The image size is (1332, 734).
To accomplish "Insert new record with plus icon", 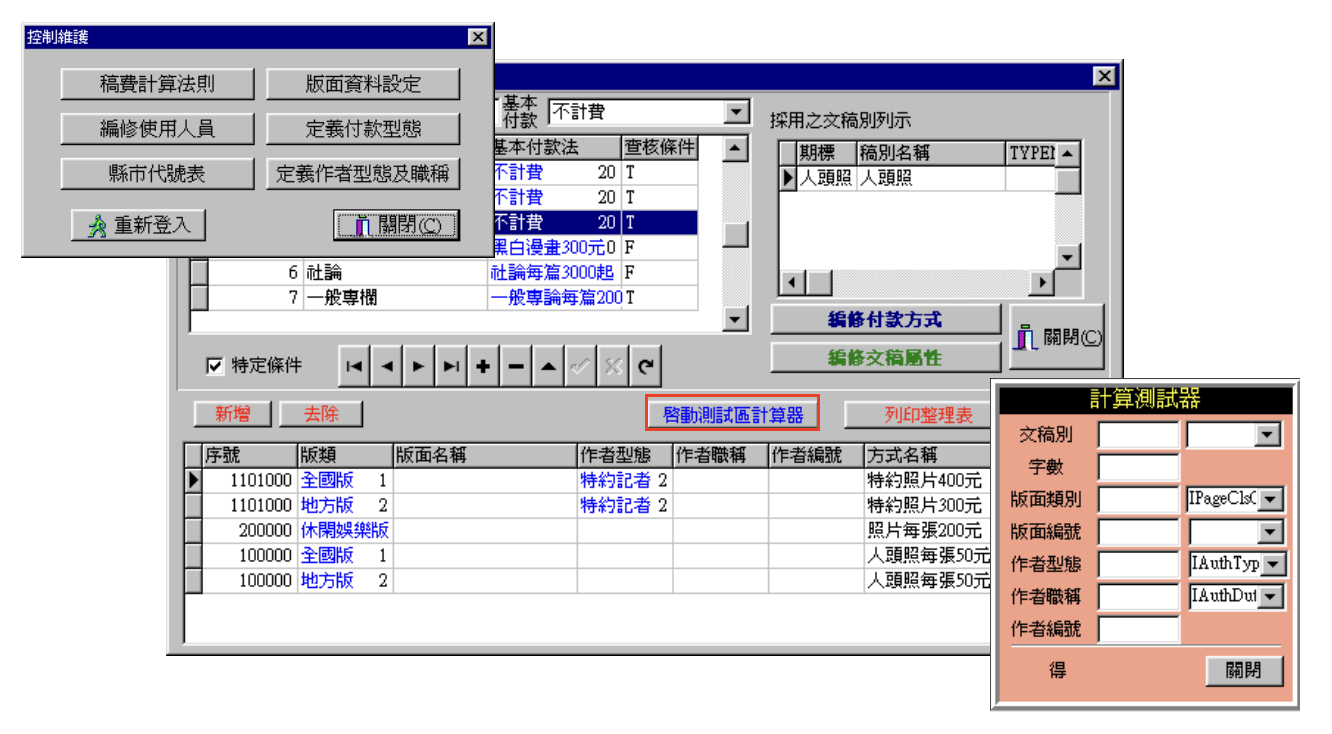I will pyautogui.click(x=483, y=367).
